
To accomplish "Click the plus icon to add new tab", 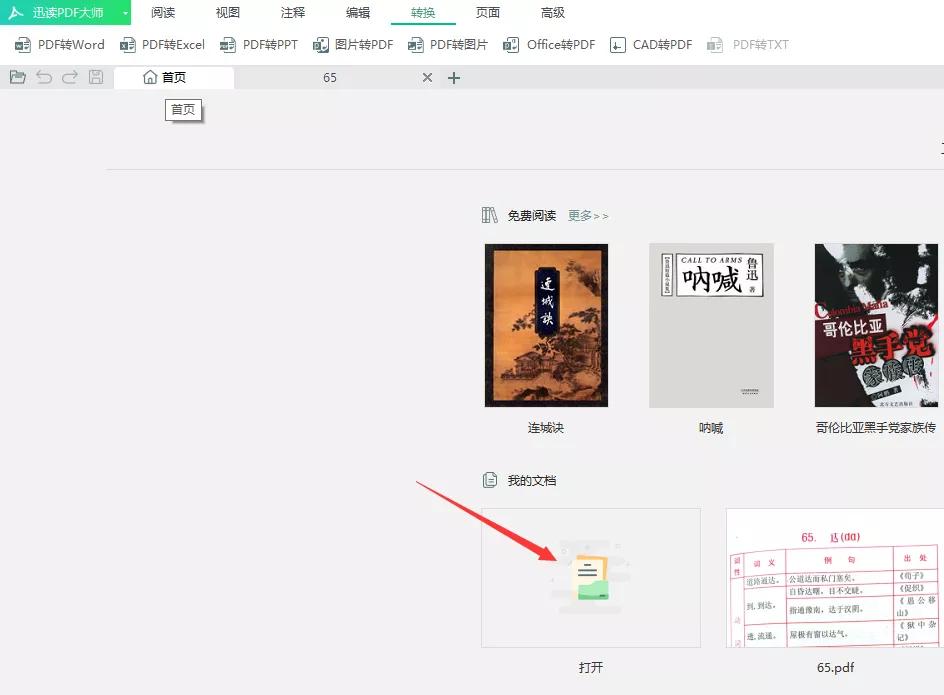I will tap(454, 77).
